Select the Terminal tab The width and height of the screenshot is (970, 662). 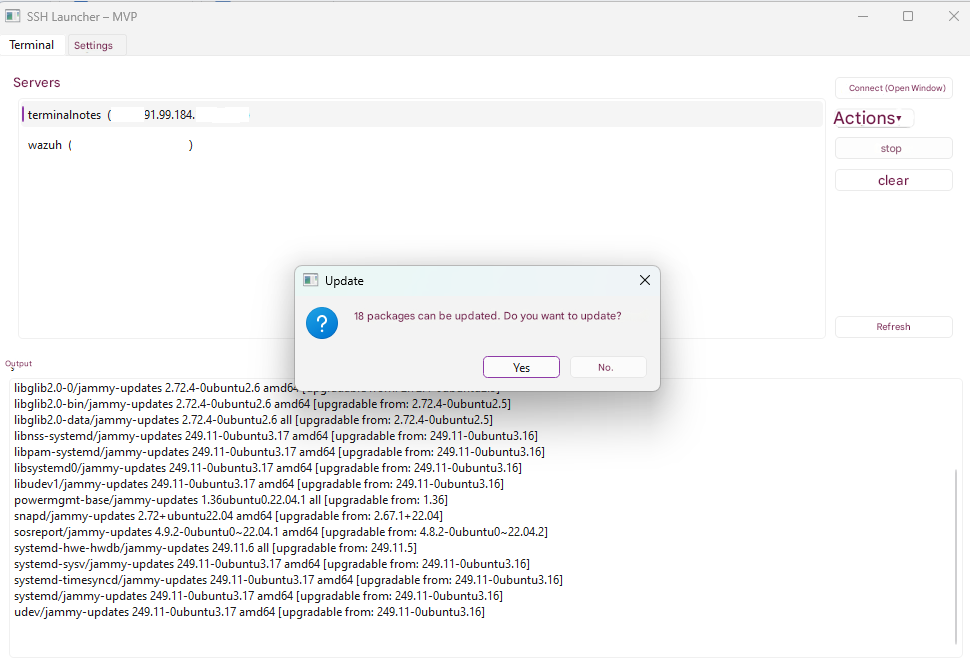coord(32,45)
